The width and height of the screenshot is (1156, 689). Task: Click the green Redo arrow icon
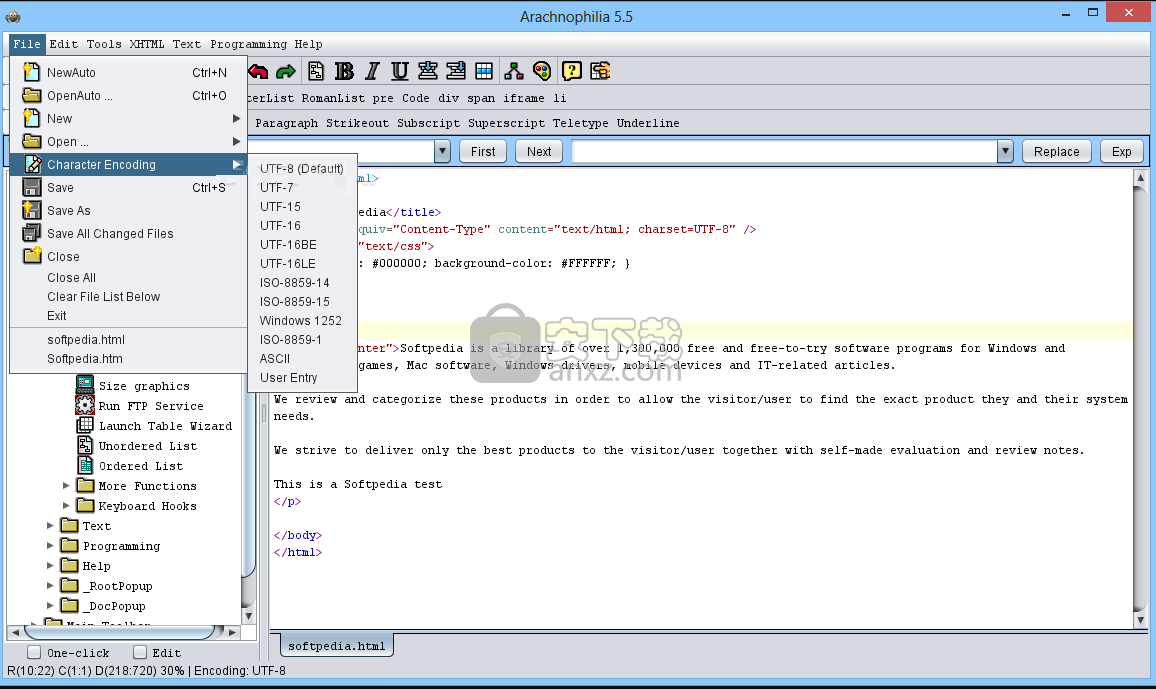coord(285,71)
